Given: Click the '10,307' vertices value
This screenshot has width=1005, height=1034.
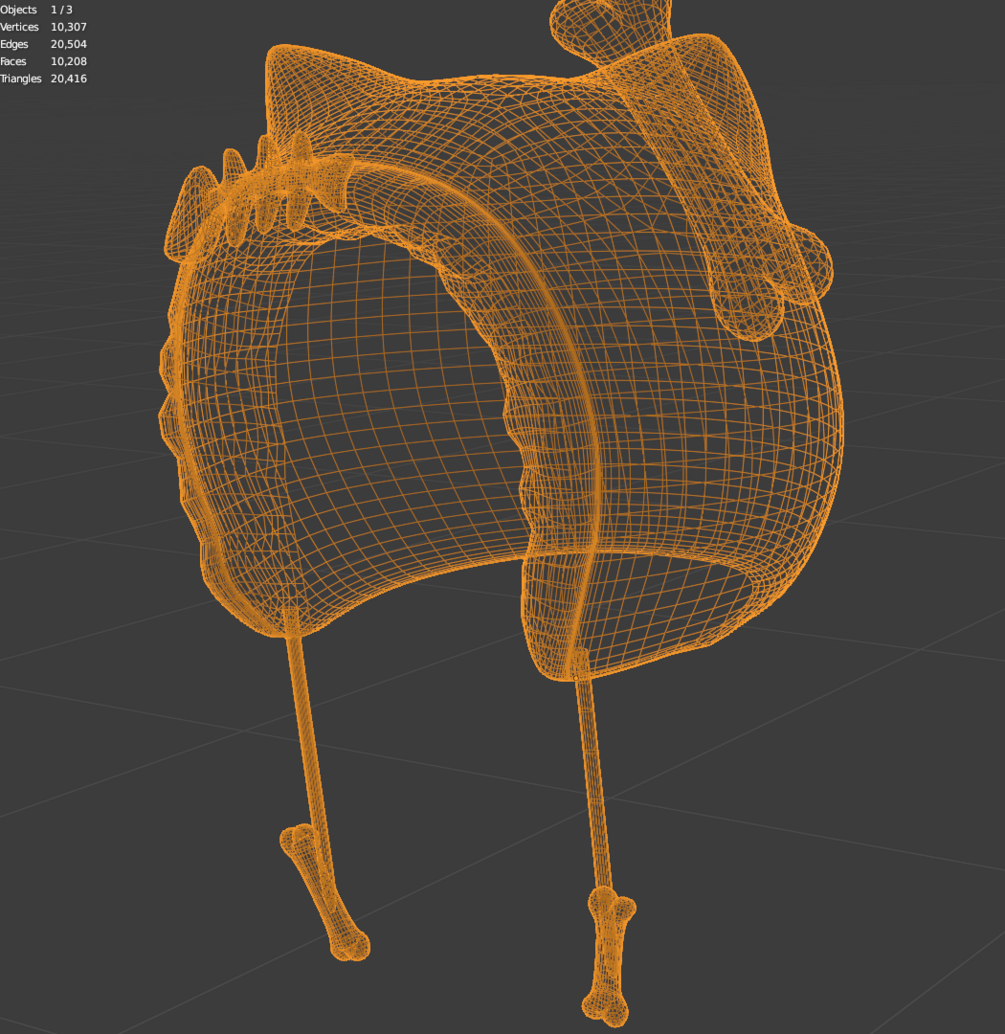Looking at the screenshot, I should 69,27.
